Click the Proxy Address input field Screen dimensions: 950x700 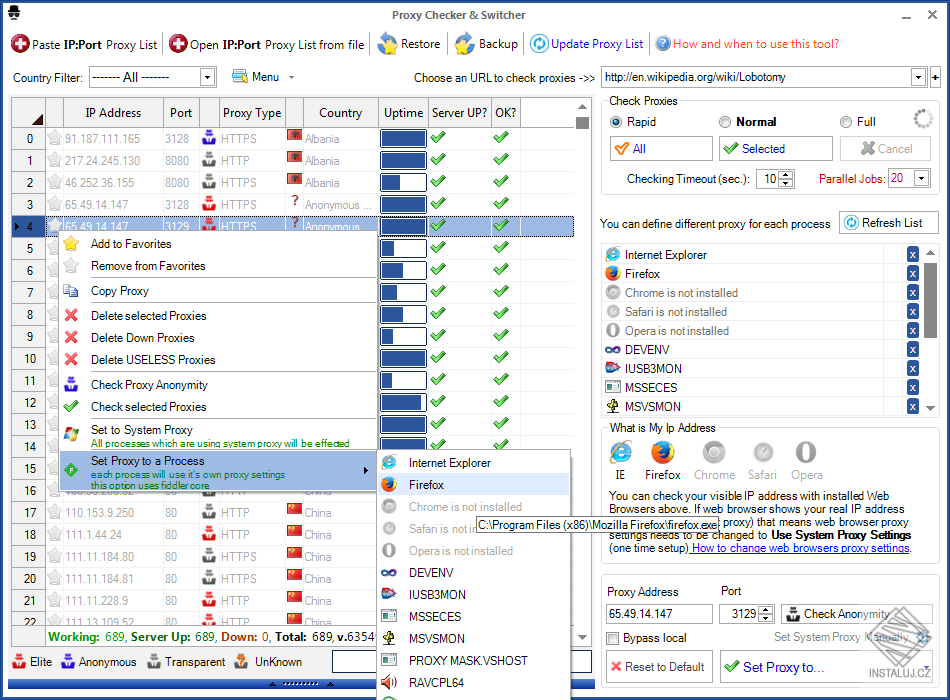[x=659, y=614]
